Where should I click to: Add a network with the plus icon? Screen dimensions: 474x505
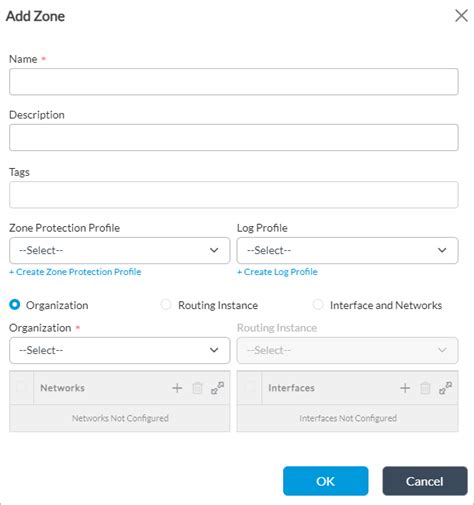click(x=177, y=388)
